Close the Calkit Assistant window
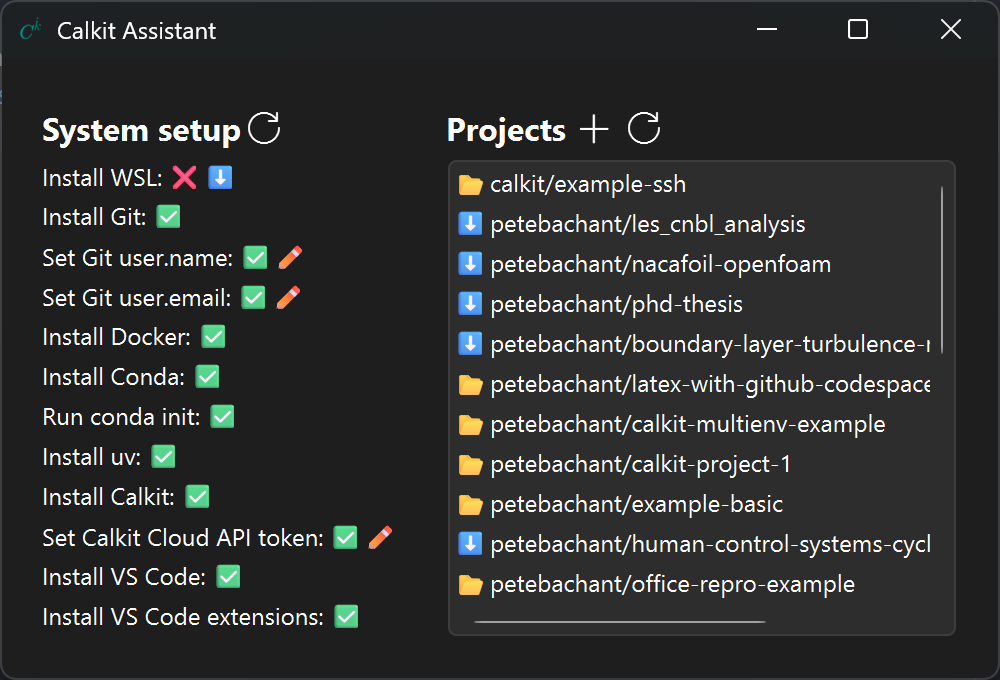 (950, 29)
